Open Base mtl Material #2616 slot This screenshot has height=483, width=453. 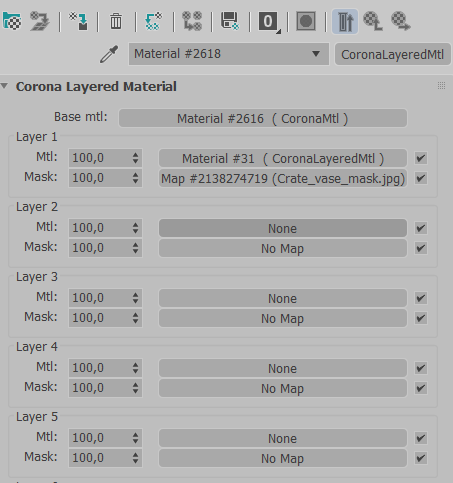pos(263,118)
